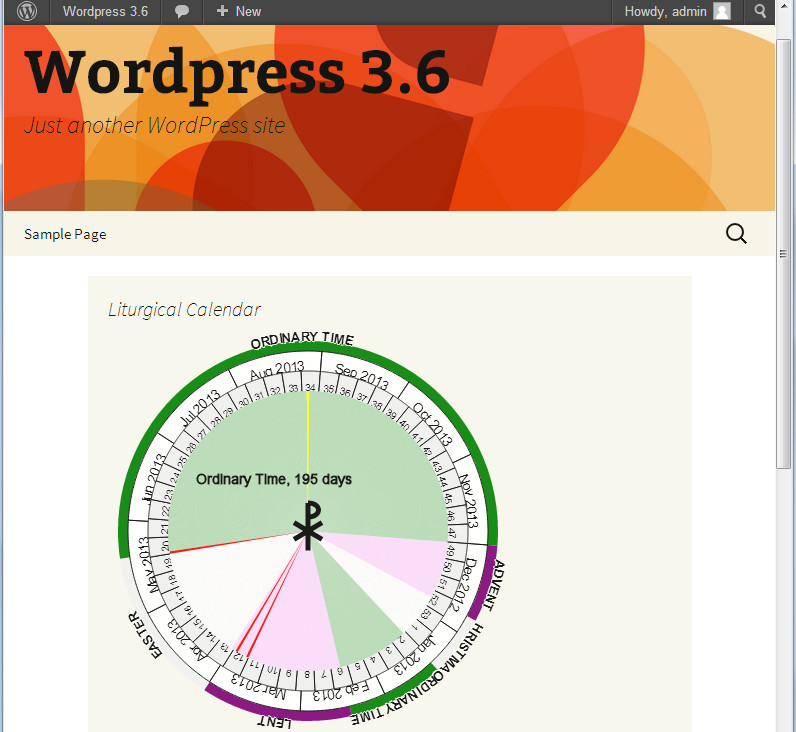
Task: Click week 34 on the calendar ring
Action: tap(310, 387)
